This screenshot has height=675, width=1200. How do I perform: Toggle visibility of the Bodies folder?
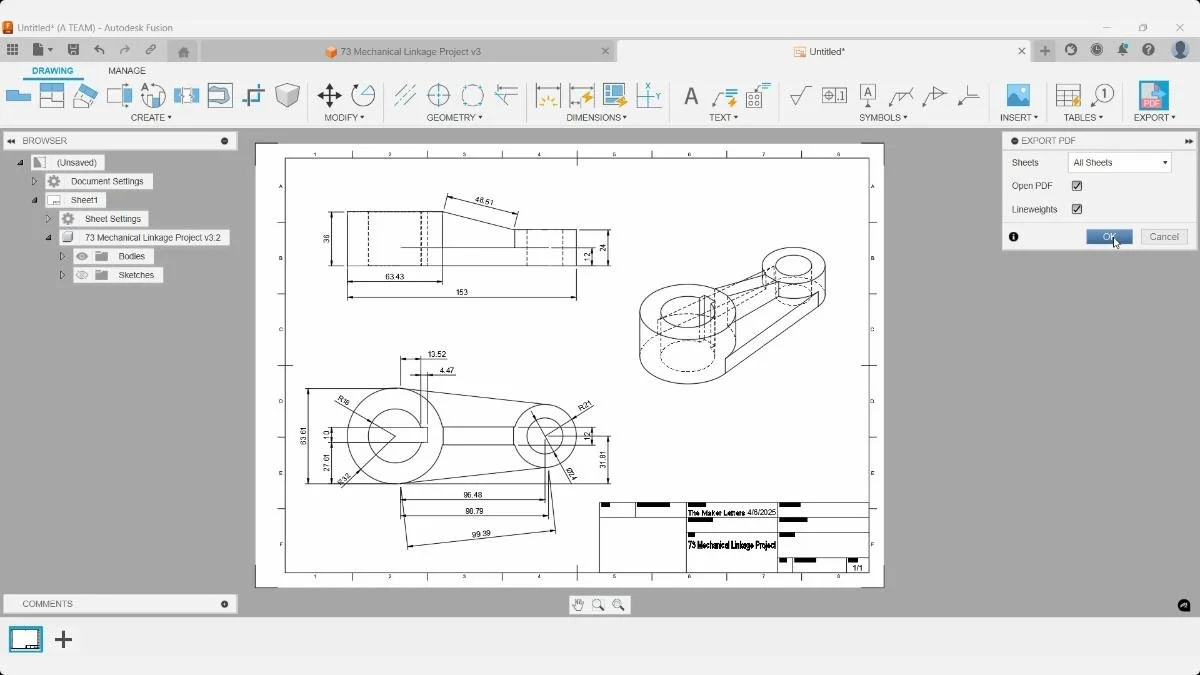click(82, 256)
